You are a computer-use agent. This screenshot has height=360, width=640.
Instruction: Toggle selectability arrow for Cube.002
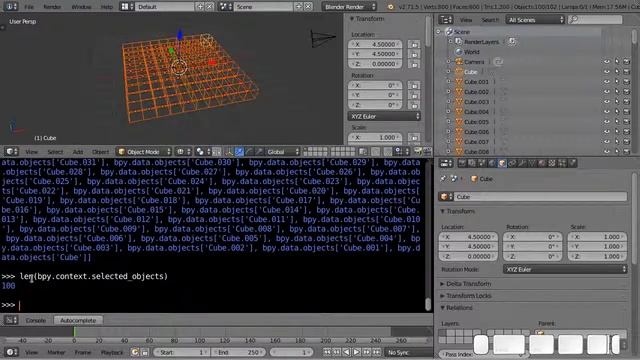click(x=617, y=92)
